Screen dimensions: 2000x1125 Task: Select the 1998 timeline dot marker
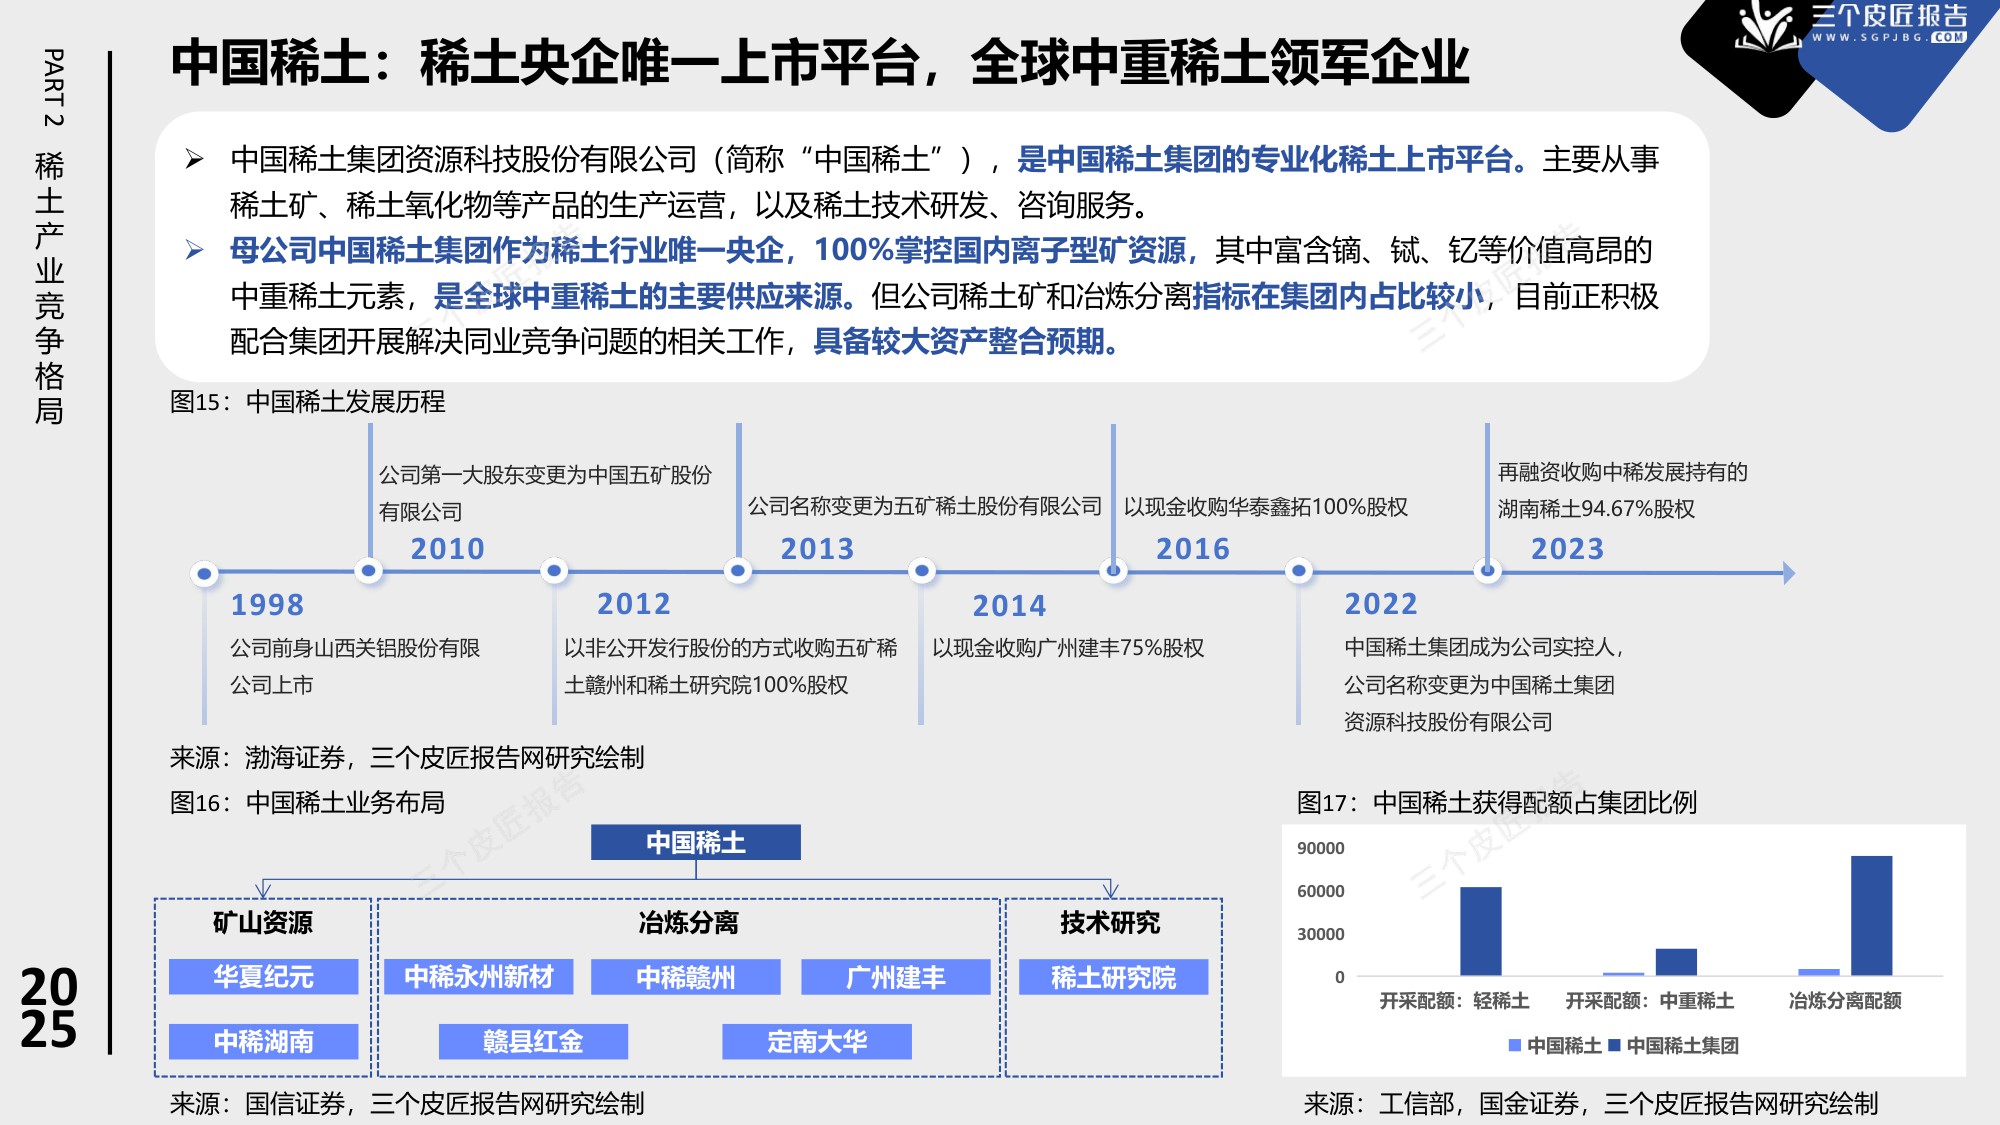tap(205, 573)
